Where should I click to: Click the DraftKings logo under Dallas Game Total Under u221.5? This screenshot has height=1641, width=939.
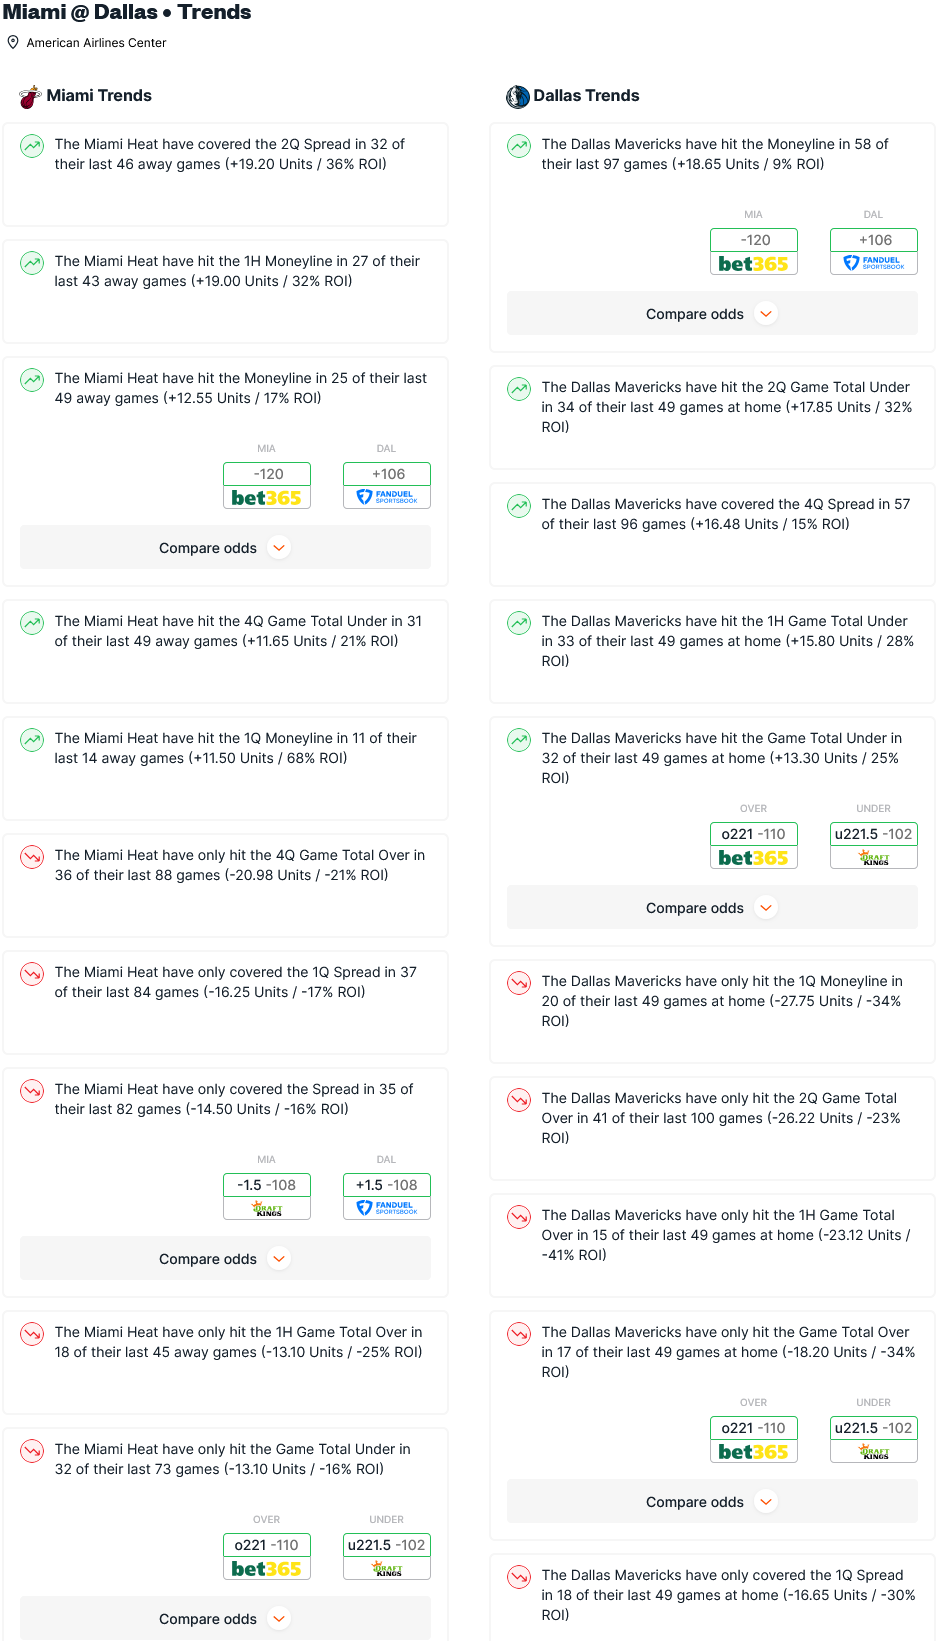(x=874, y=858)
